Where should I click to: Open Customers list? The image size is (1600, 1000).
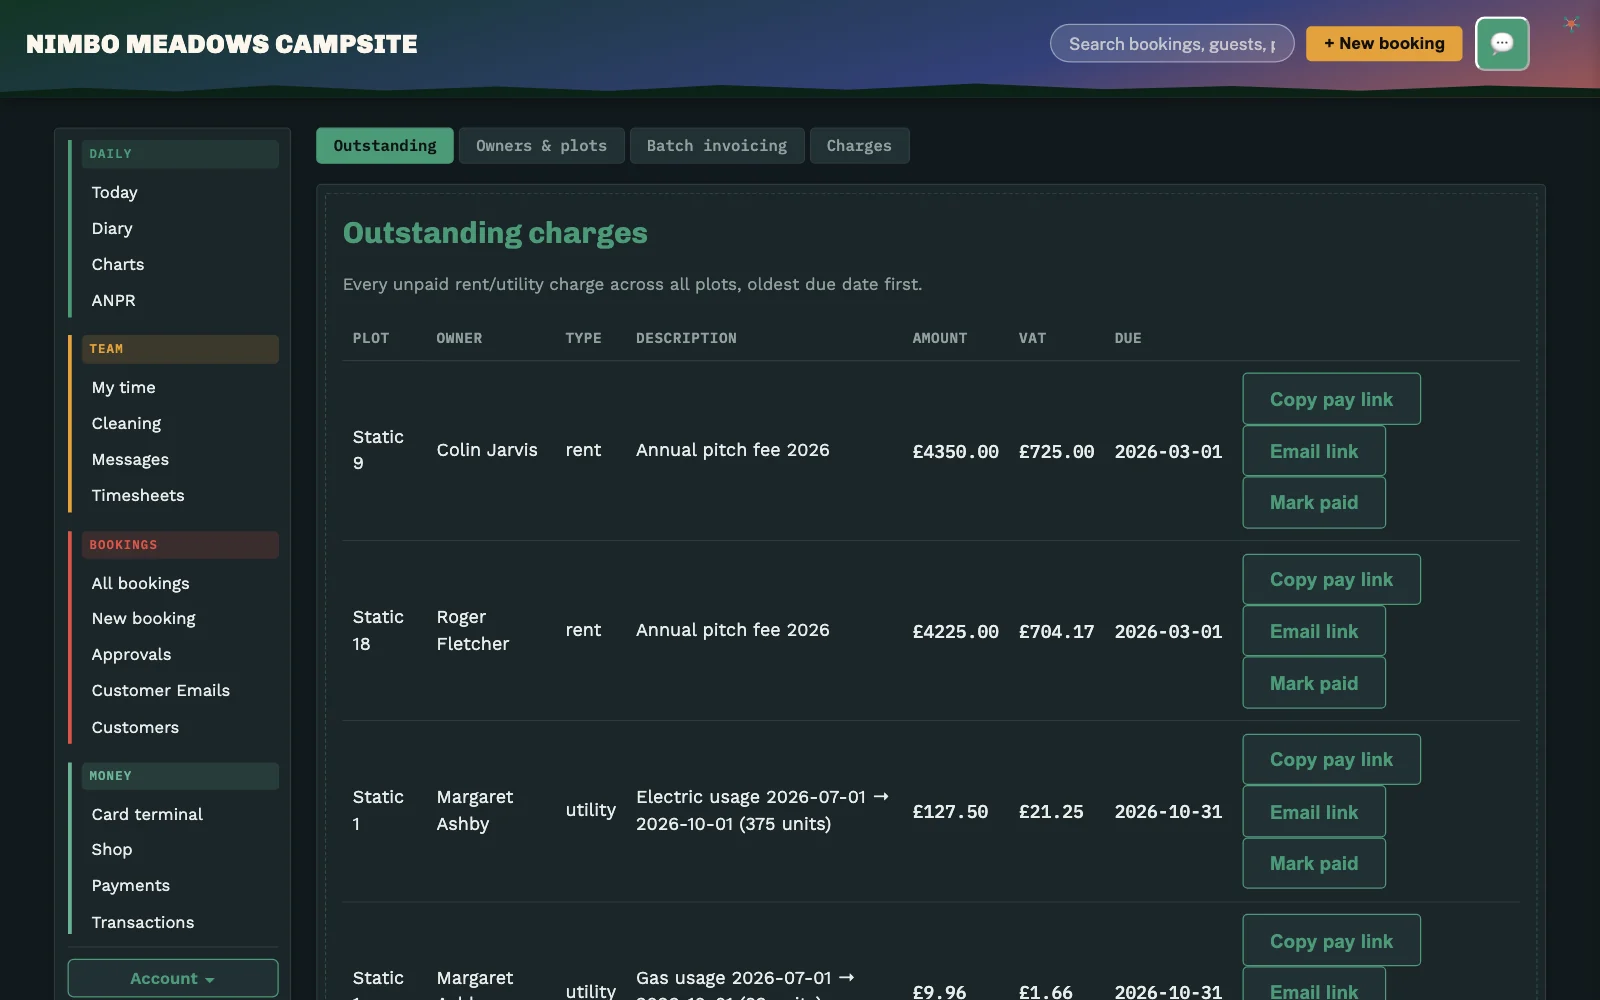(135, 727)
